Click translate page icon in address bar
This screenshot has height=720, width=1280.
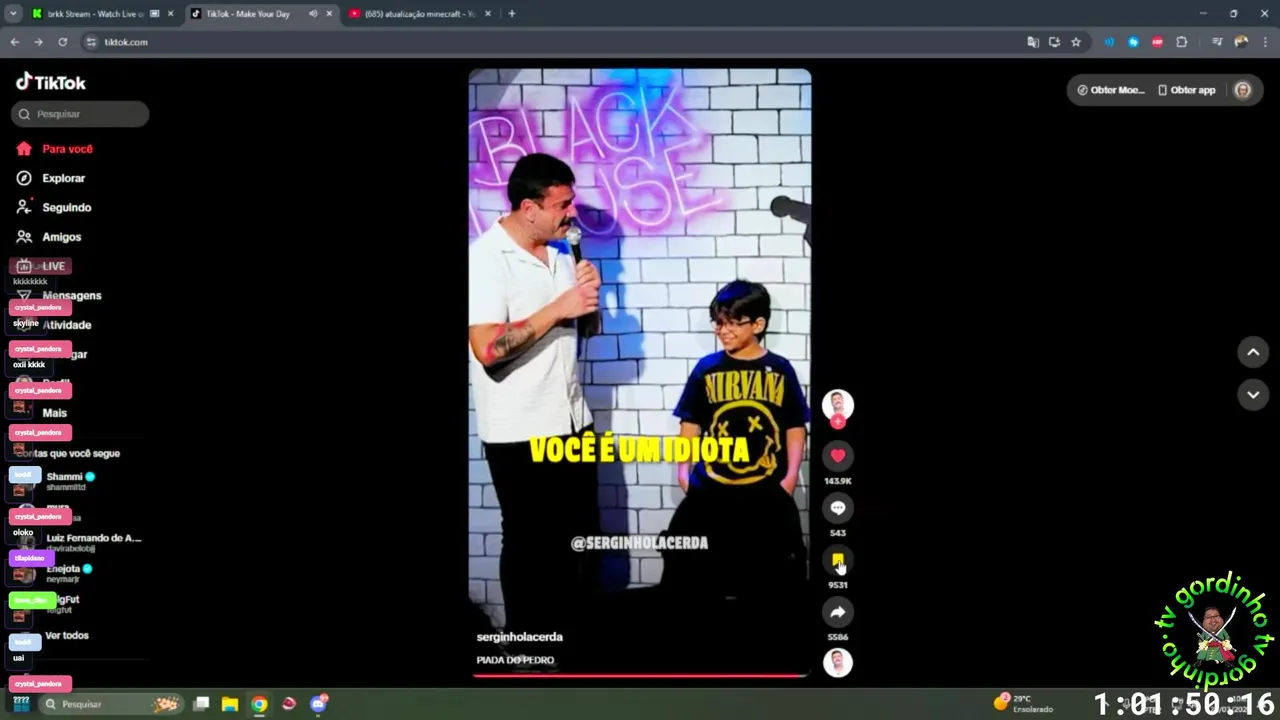pos(1033,42)
